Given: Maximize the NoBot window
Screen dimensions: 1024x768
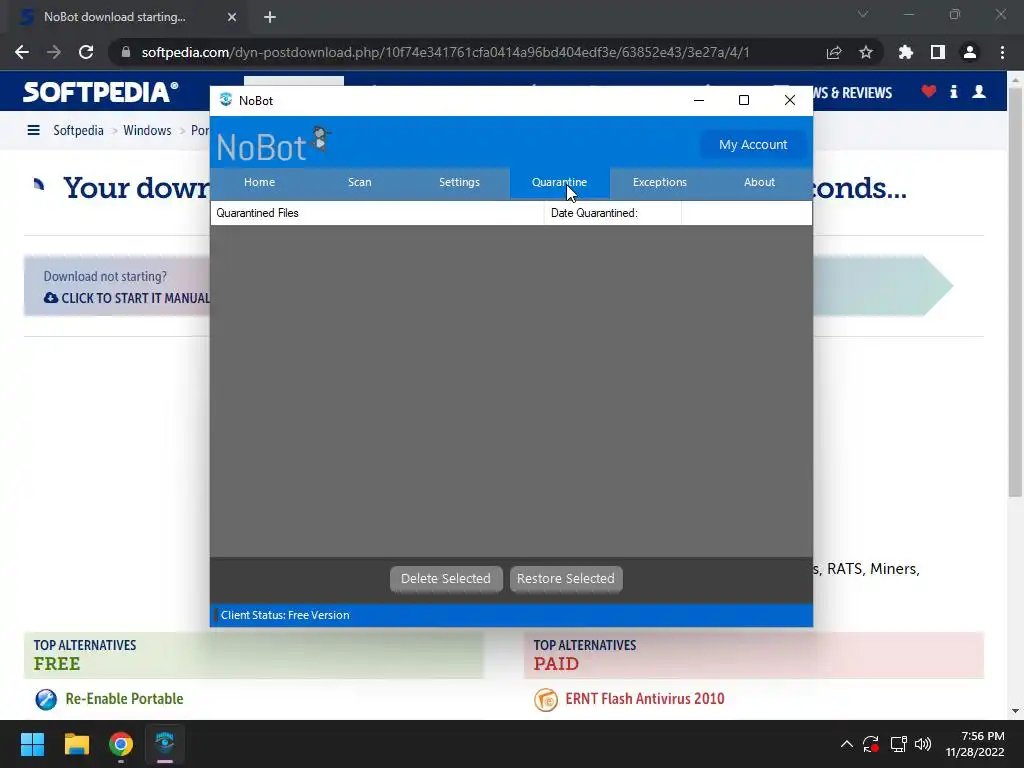Looking at the screenshot, I should coord(744,100).
